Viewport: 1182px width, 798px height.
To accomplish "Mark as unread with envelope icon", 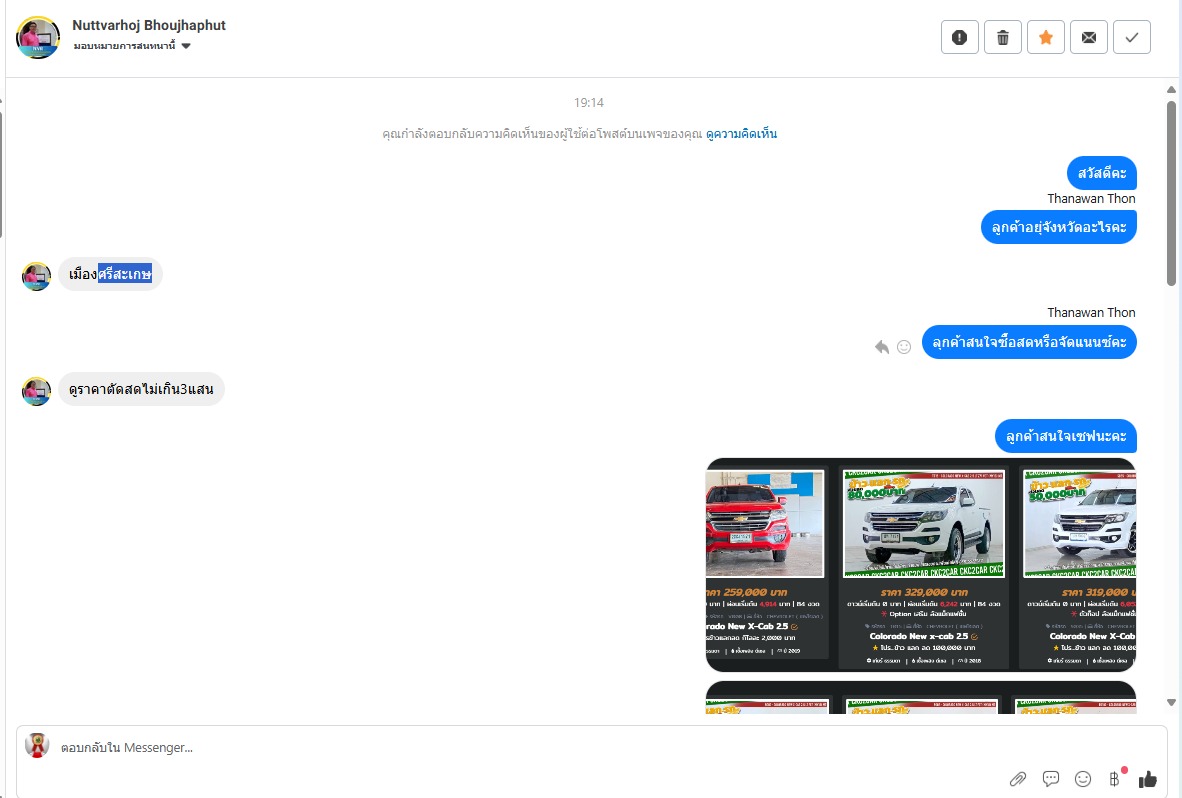I will [1089, 37].
